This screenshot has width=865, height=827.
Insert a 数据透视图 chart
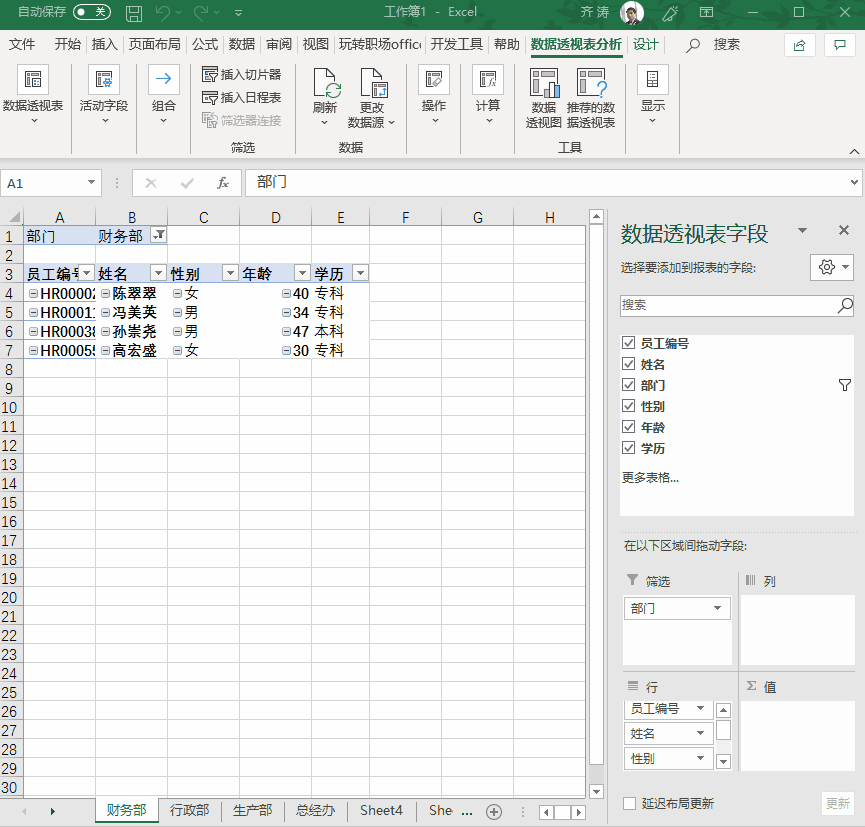[x=544, y=98]
